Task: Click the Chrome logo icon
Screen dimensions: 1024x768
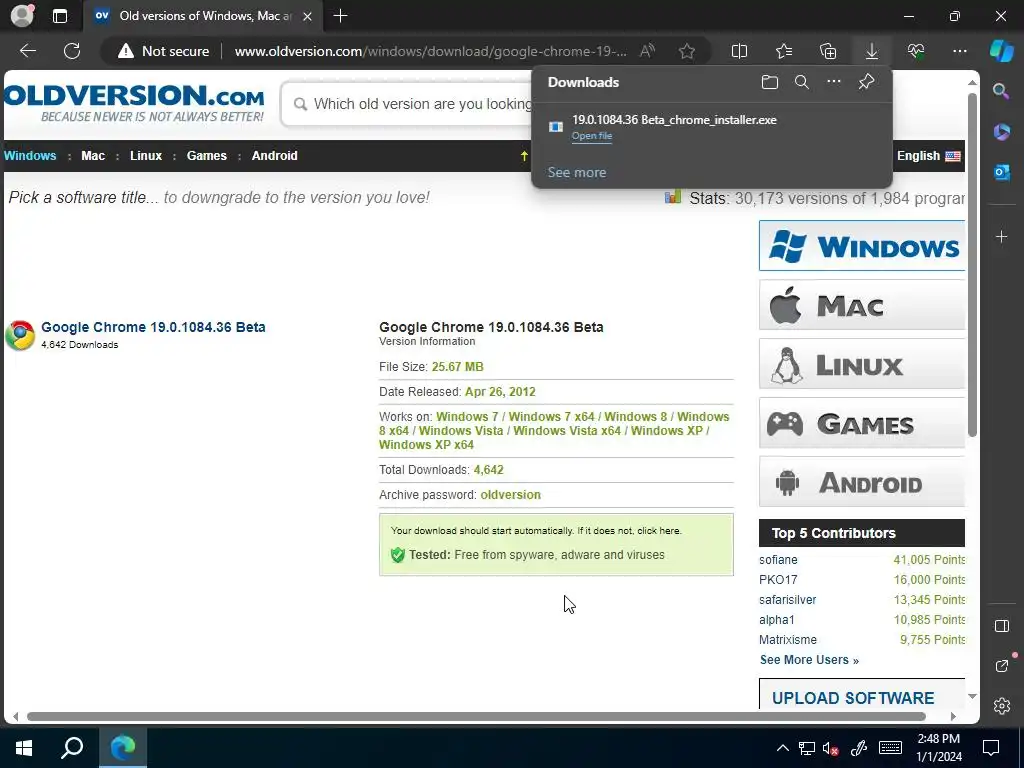Action: pyautogui.click(x=20, y=335)
